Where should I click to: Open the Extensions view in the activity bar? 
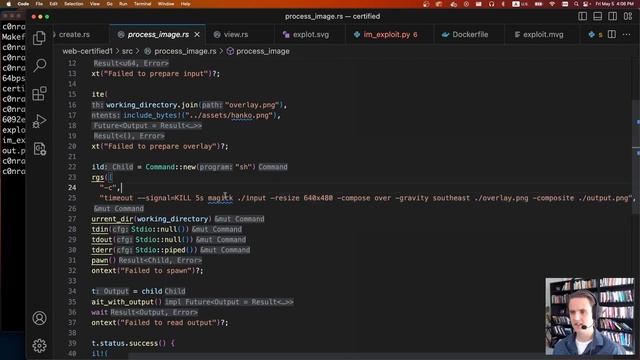(x=40, y=93)
